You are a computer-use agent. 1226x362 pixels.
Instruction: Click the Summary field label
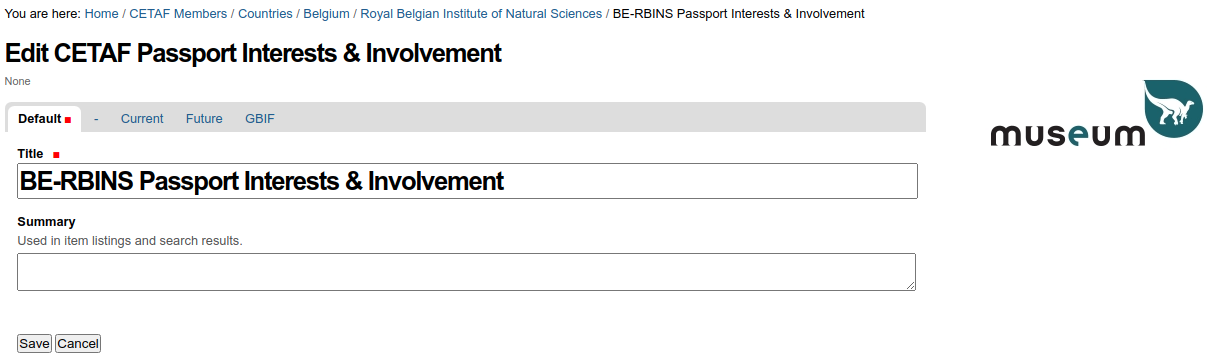pyautogui.click(x=46, y=222)
